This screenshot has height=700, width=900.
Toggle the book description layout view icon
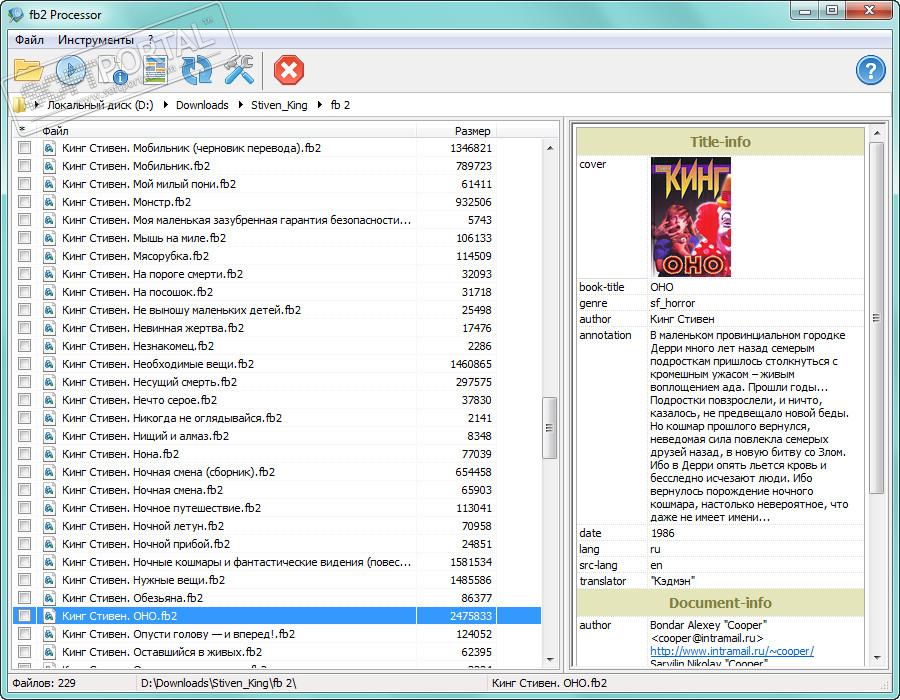[x=155, y=71]
